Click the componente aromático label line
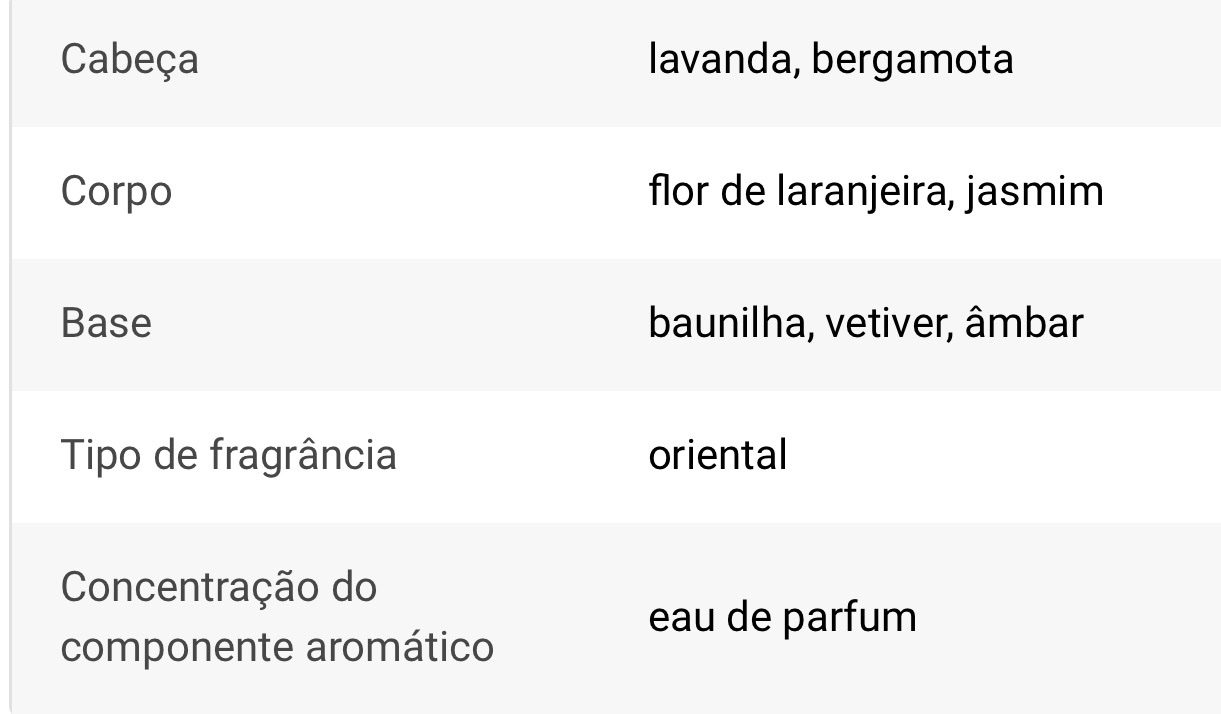The height and width of the screenshot is (714, 1221). coord(277,647)
